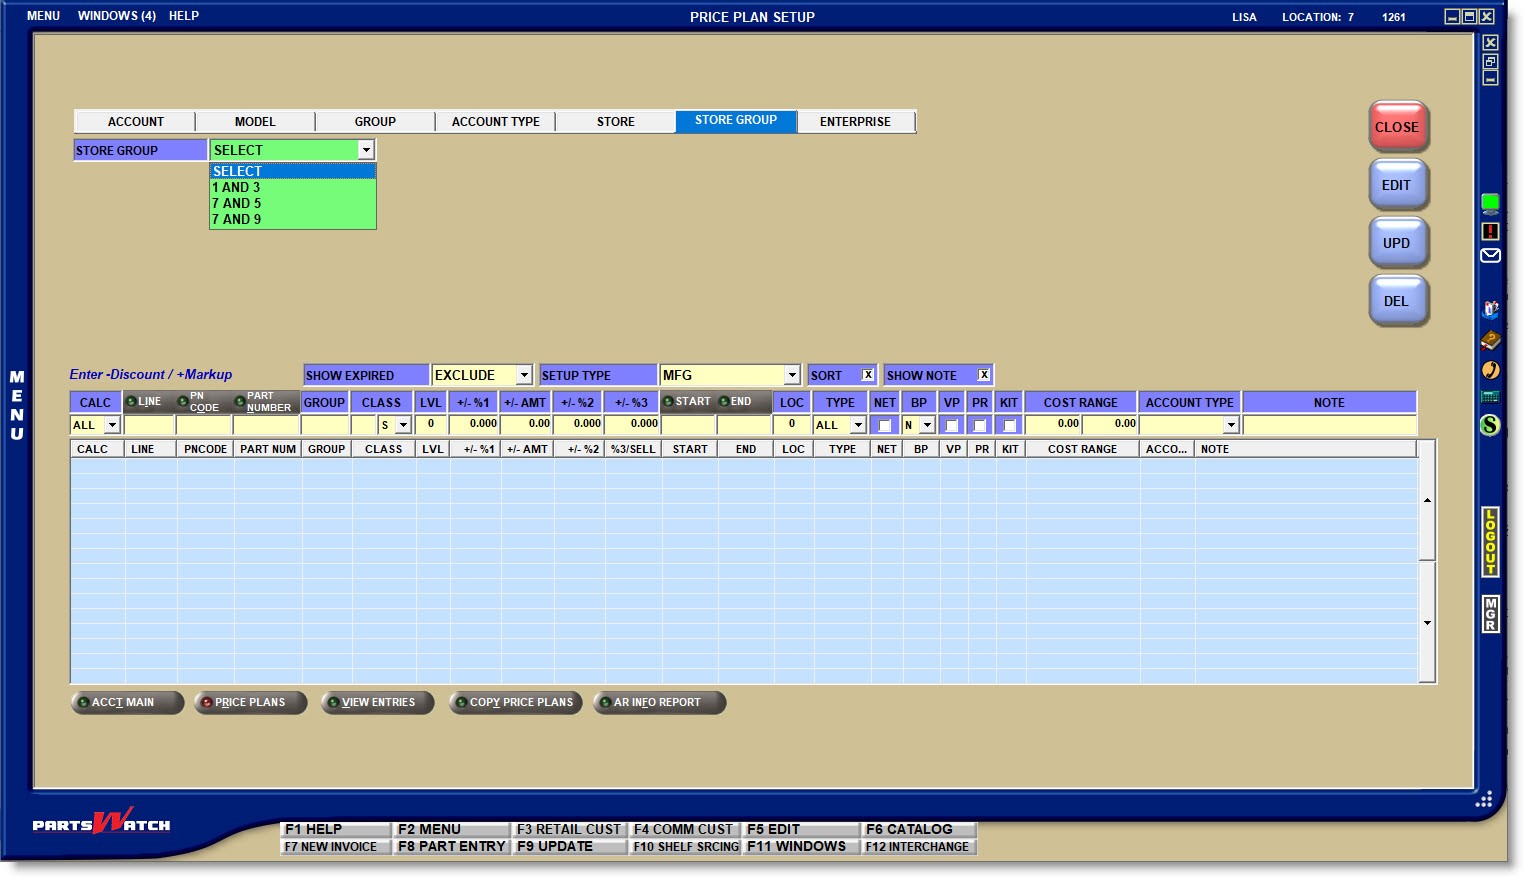
Task: Expand the ACCOUNT TYPE filter dropdown
Action: [1230, 425]
